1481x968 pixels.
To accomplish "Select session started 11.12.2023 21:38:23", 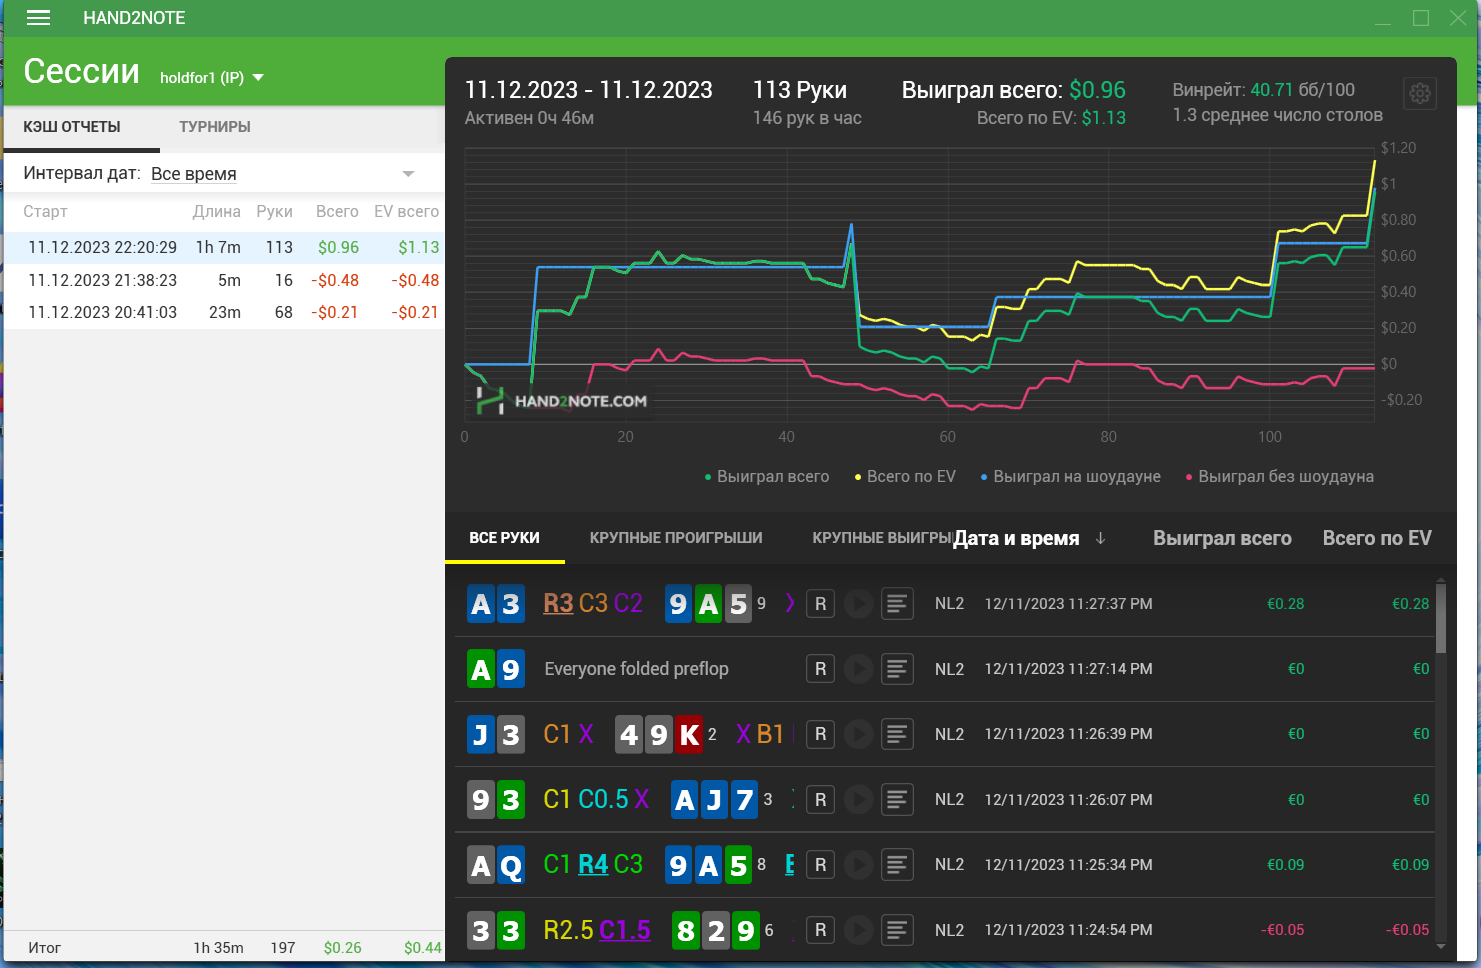I will coord(224,280).
